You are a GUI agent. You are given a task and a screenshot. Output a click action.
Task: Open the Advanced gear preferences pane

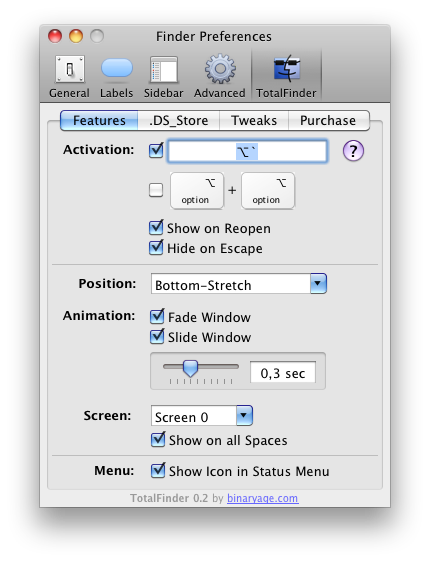pos(220,77)
